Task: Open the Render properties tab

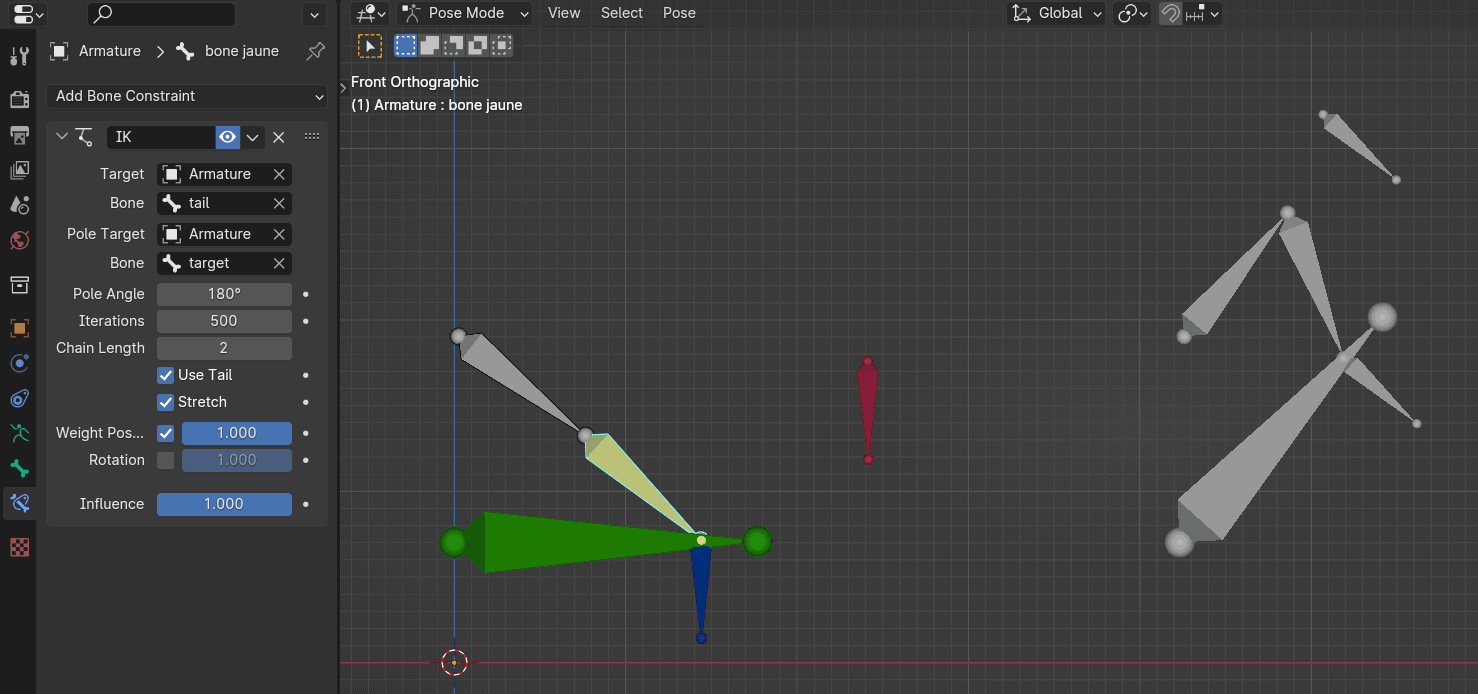Action: (x=19, y=99)
